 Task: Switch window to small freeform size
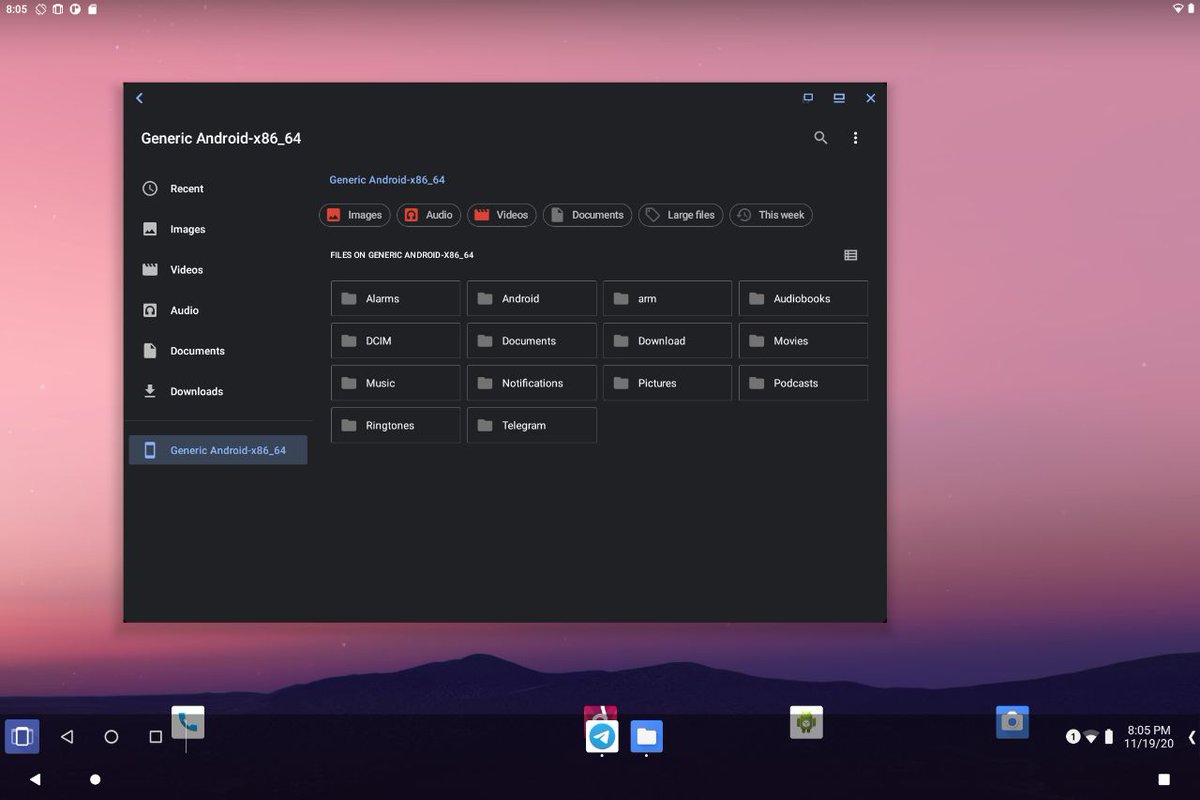point(808,98)
